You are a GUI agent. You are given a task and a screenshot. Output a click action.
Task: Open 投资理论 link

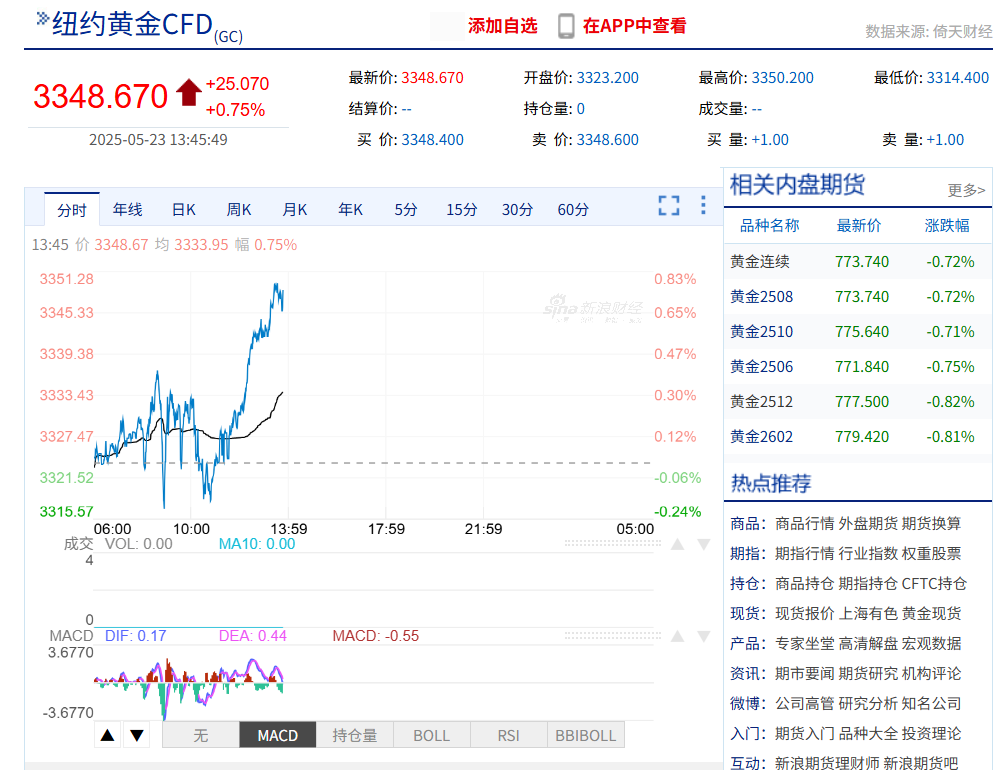point(931,734)
